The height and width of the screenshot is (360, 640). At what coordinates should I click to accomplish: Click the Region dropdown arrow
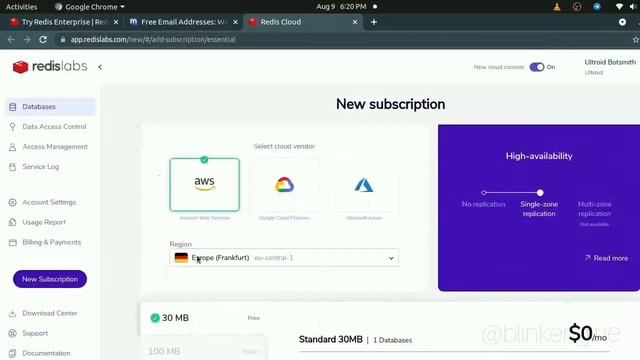click(391, 258)
